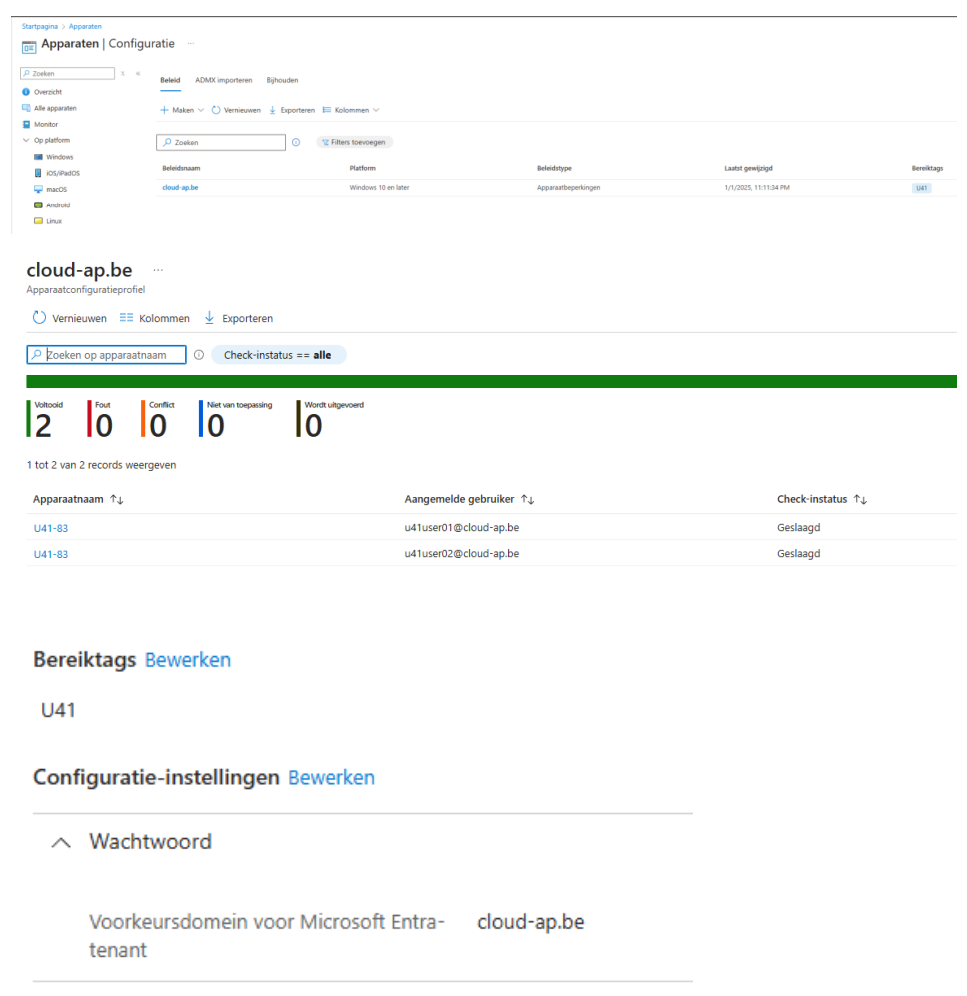Viewport: 967px width, 996px height.
Task: Click Bewerken next to Configuratie-instellingen
Action: click(331, 777)
